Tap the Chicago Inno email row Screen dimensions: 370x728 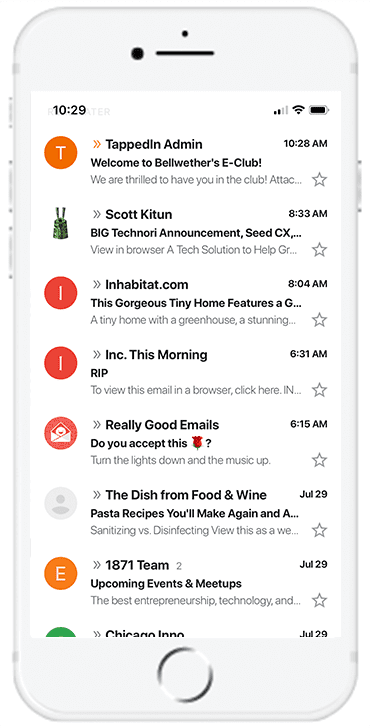point(186,631)
